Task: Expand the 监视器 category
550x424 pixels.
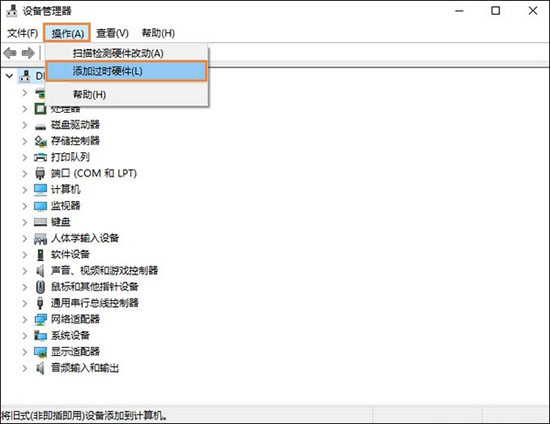Action: pos(25,206)
